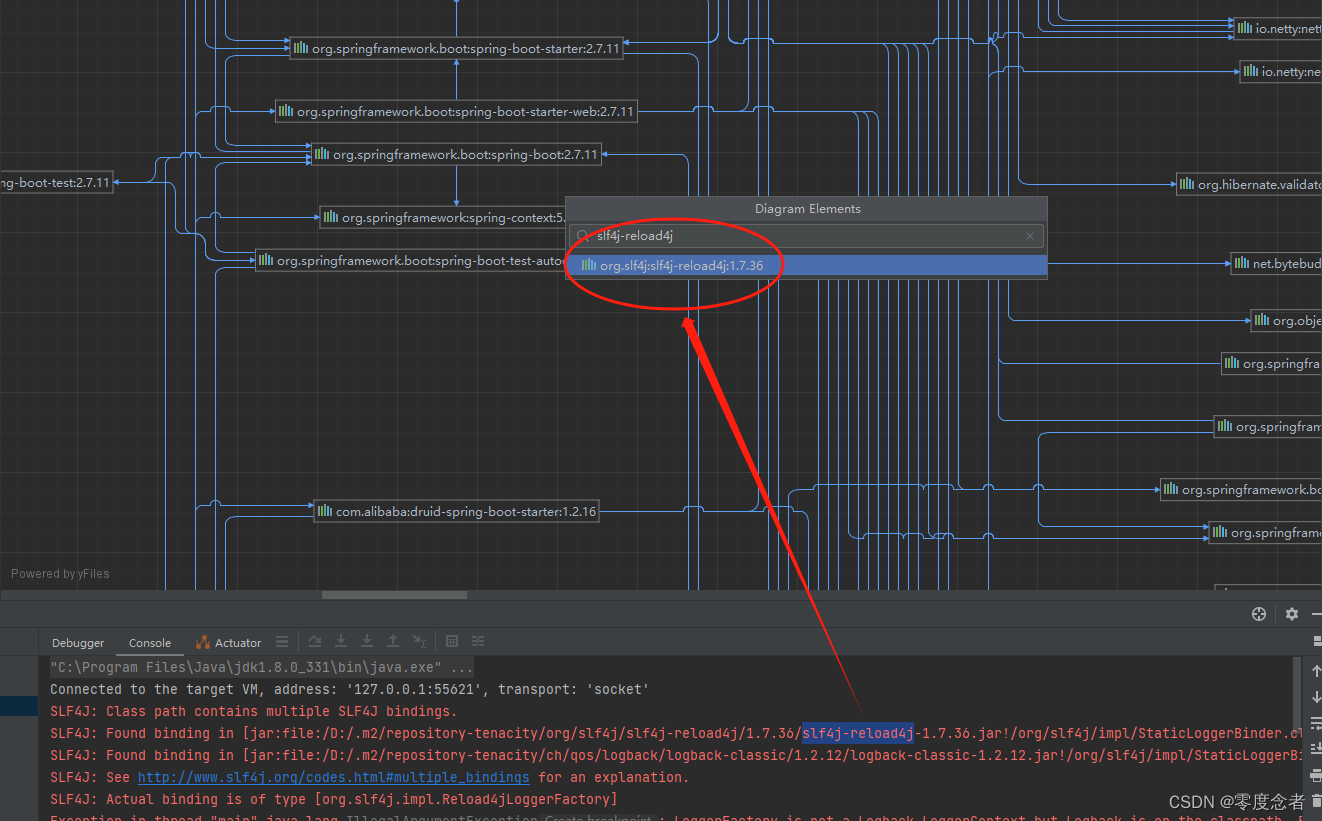Image resolution: width=1322 pixels, height=821 pixels.
Task: Click the Force Step Into icon
Action: pos(367,642)
